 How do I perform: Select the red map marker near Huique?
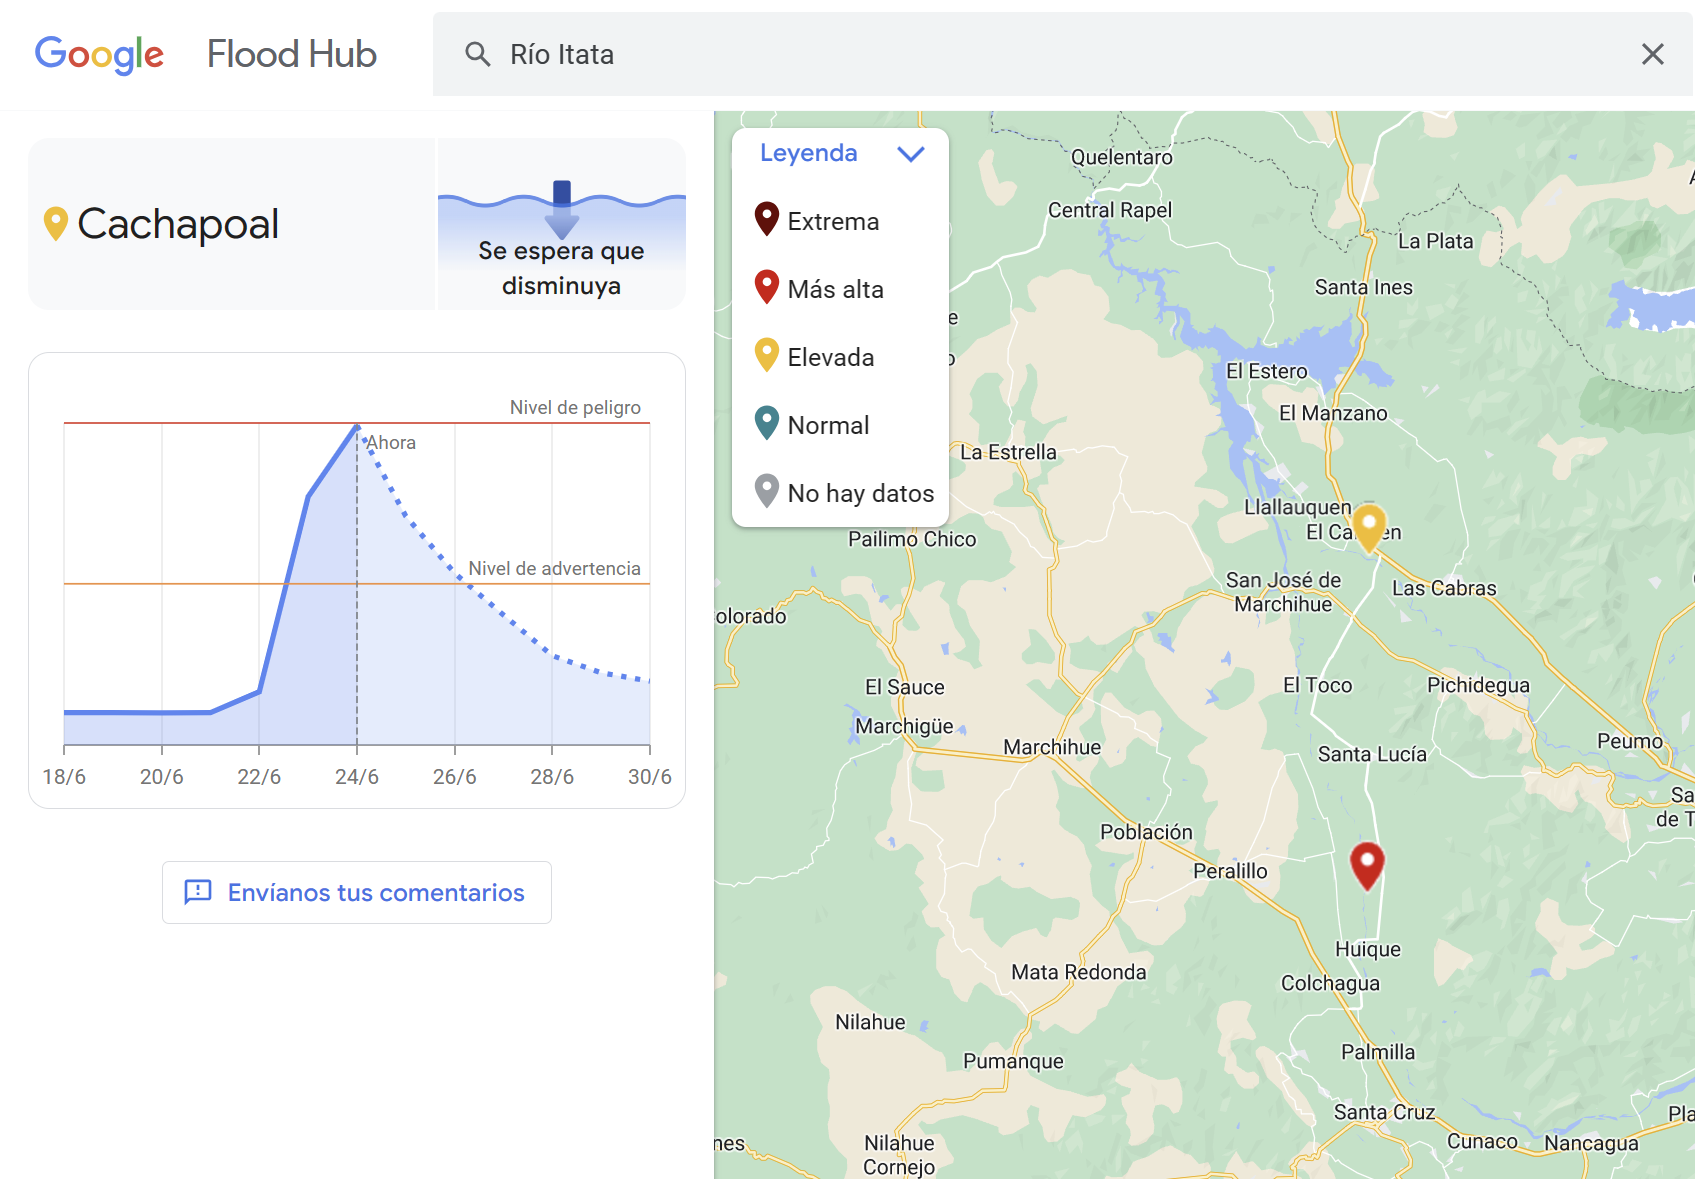coord(1367,864)
